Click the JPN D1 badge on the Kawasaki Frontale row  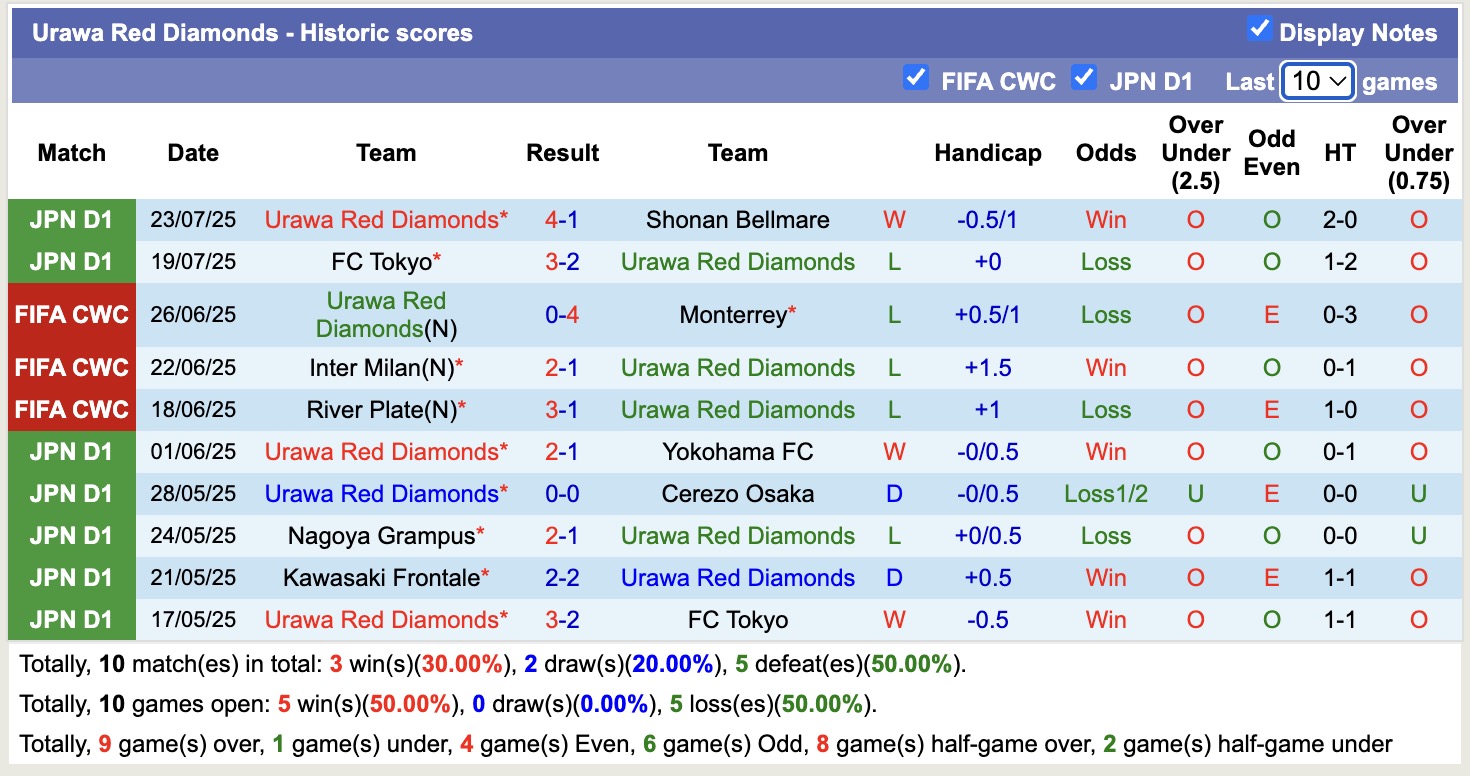pos(71,577)
